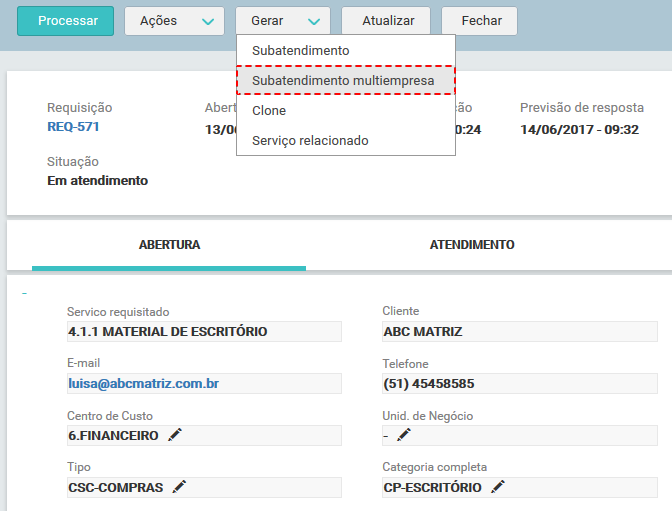
Task: Collapse section with the small dash toggle
Action: [x=24, y=294]
